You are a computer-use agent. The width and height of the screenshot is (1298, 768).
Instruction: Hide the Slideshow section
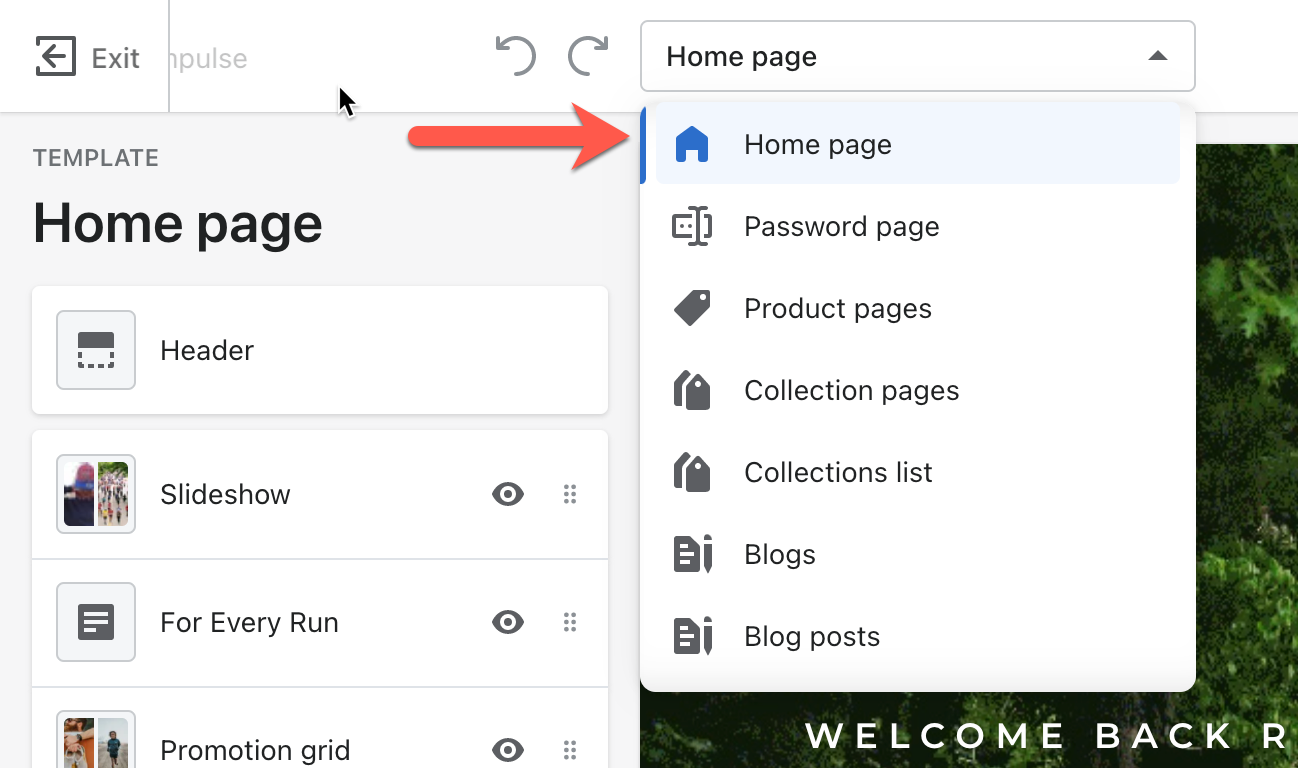pos(508,494)
